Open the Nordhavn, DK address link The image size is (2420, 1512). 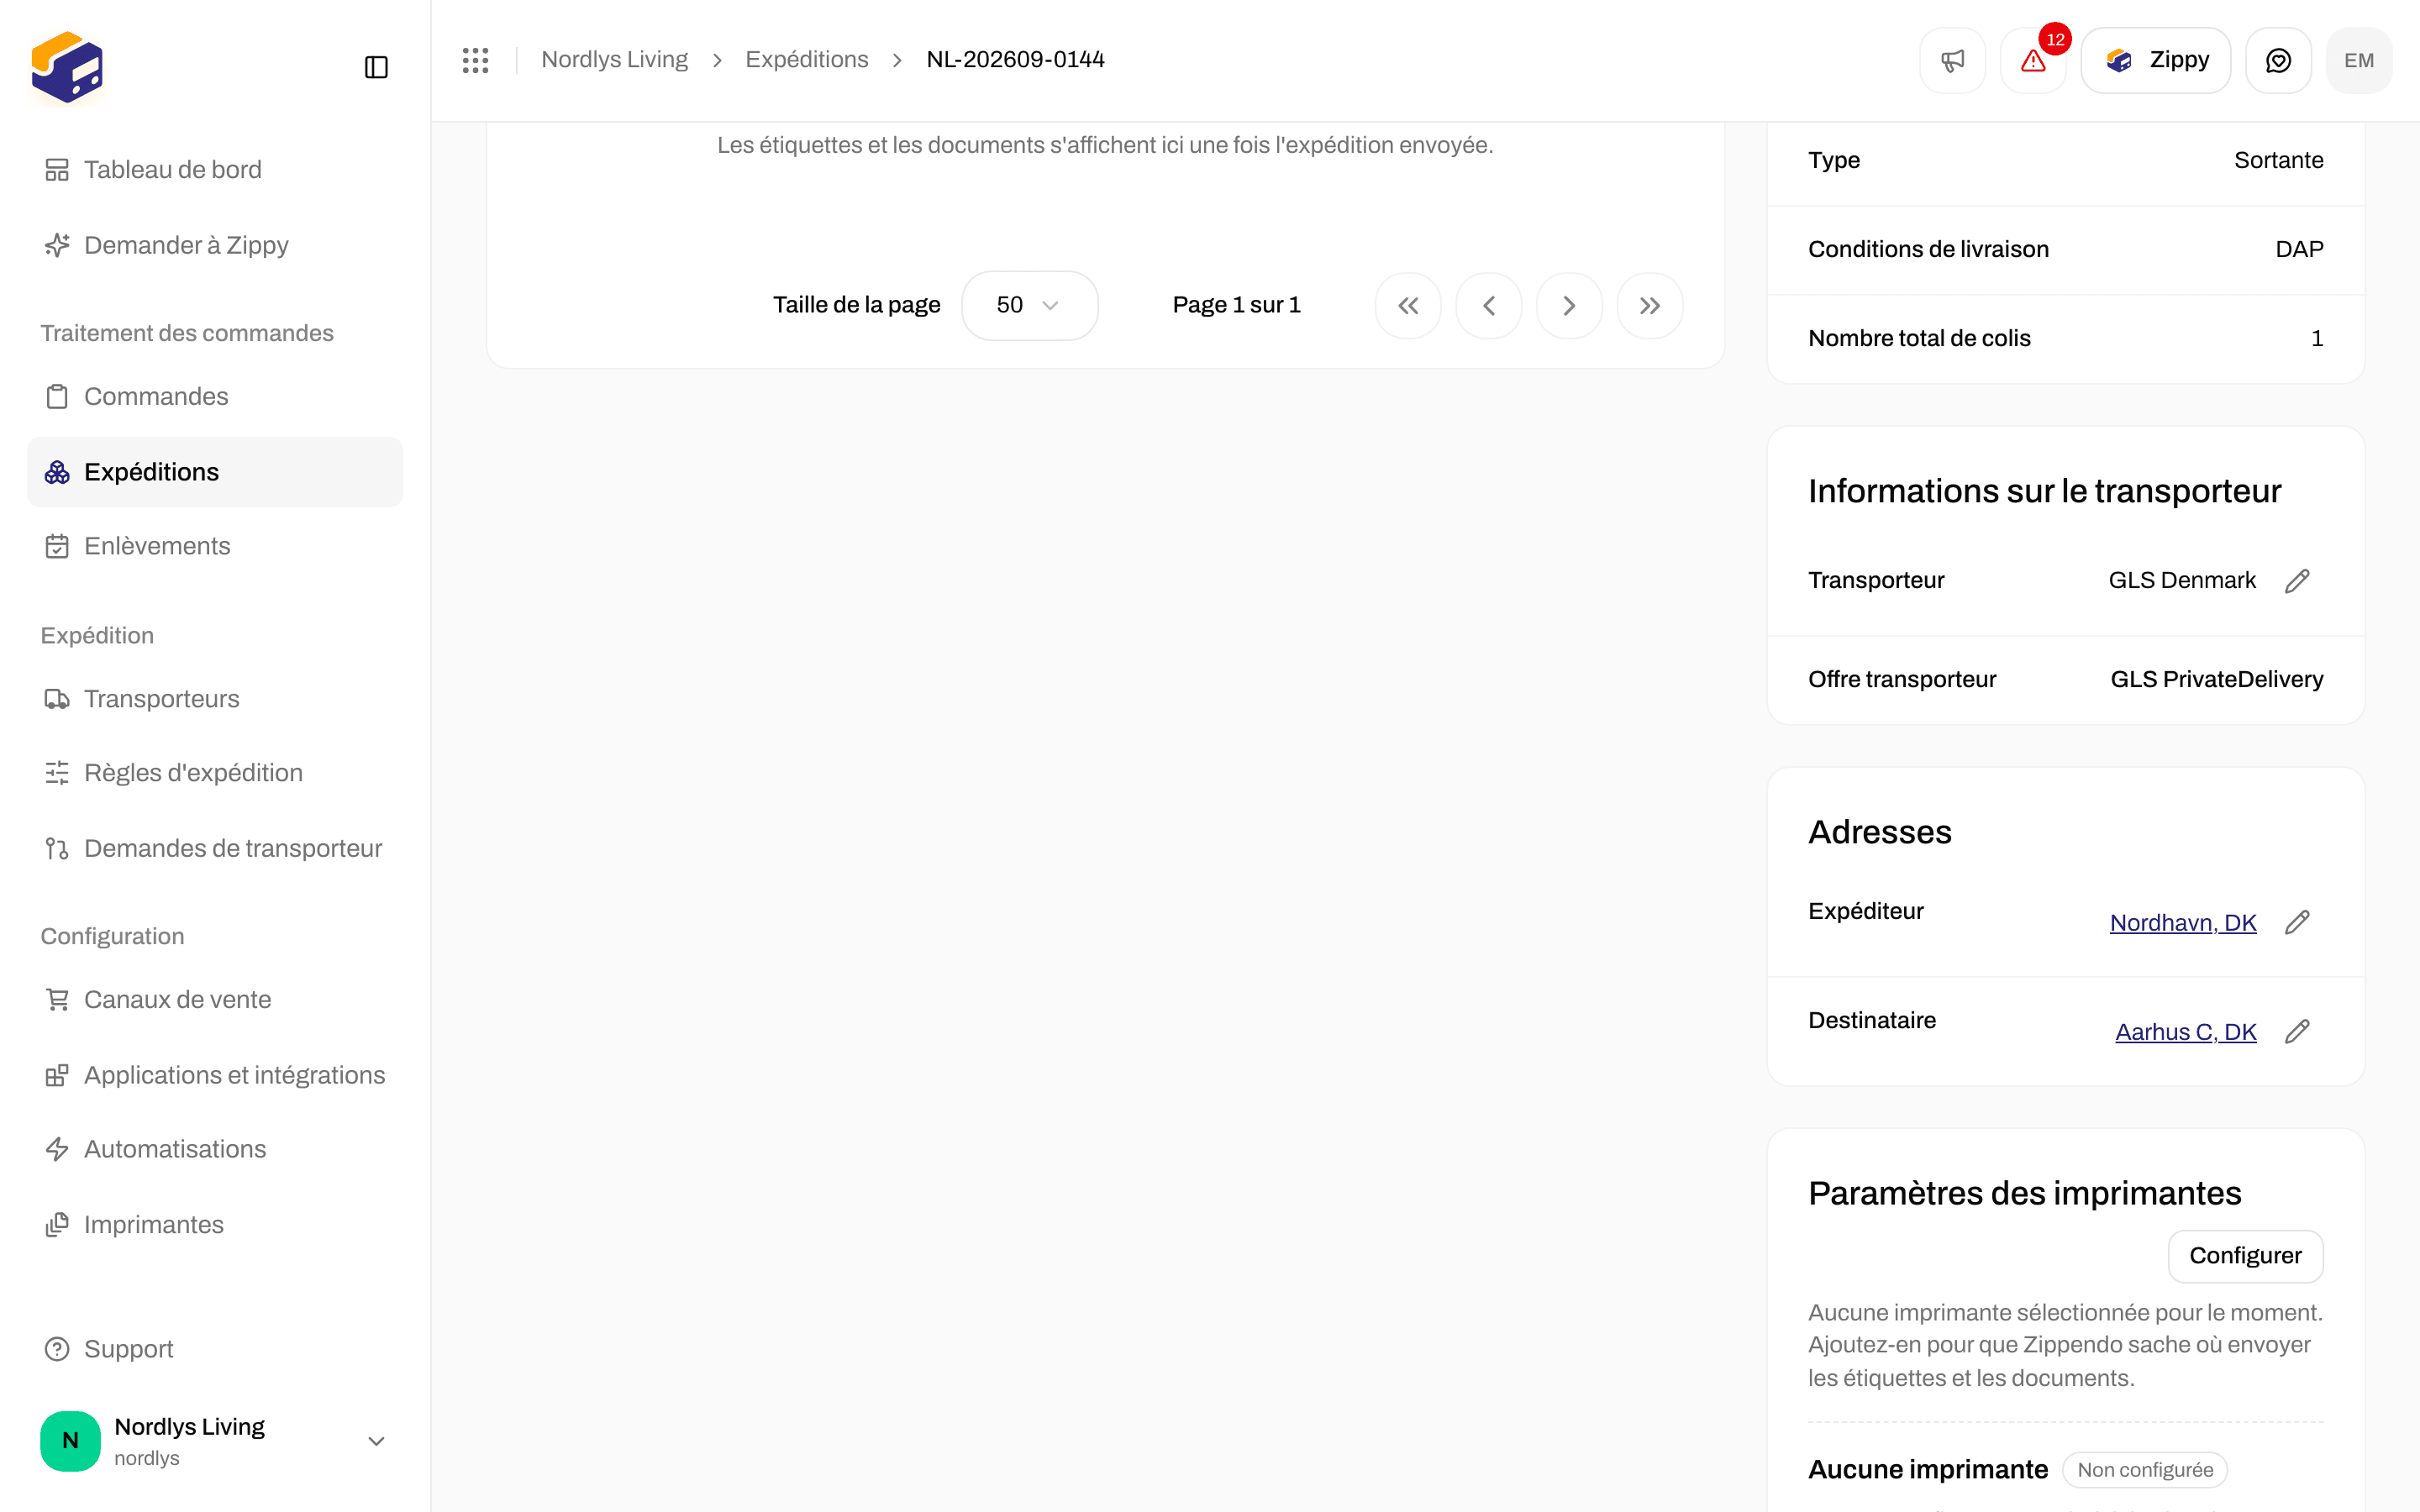[x=2183, y=922]
